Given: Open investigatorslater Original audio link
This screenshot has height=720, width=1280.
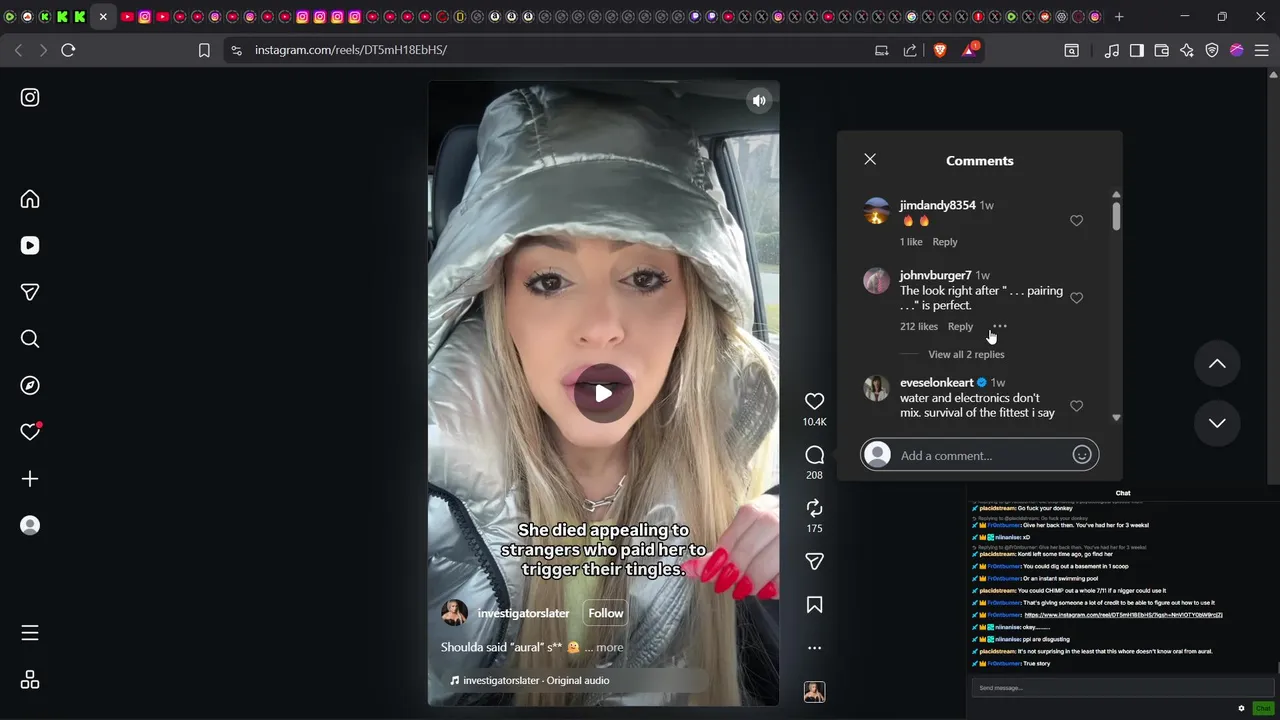Looking at the screenshot, I should pos(536,680).
